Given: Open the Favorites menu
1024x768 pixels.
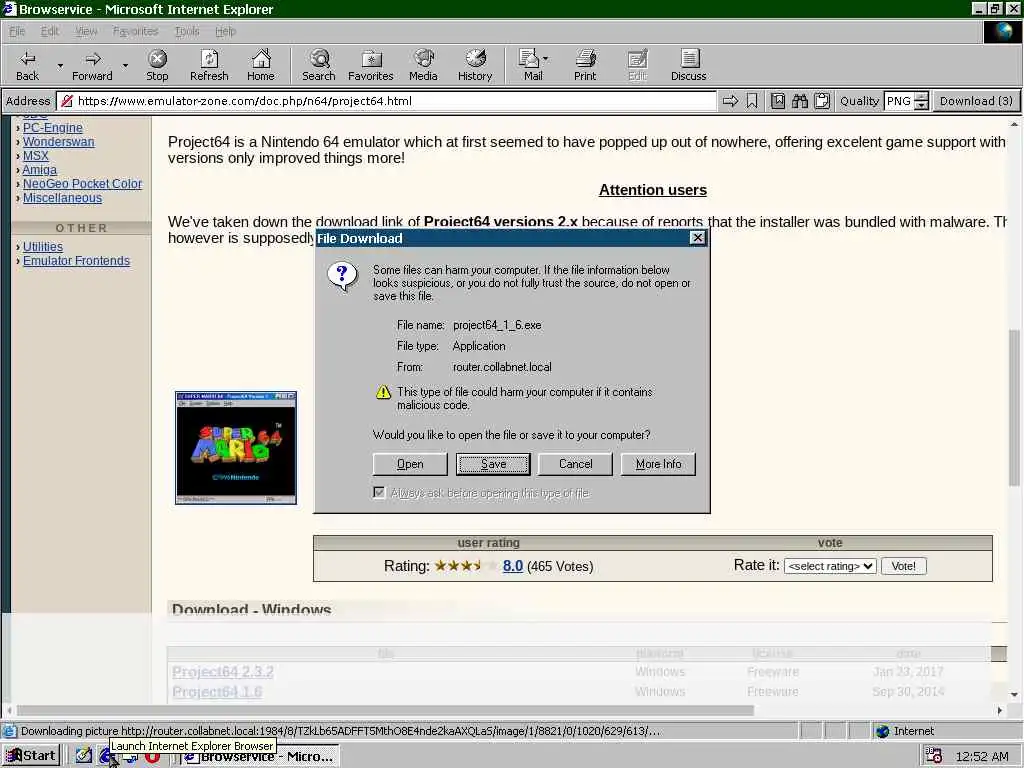Looking at the screenshot, I should pyautogui.click(x=135, y=31).
